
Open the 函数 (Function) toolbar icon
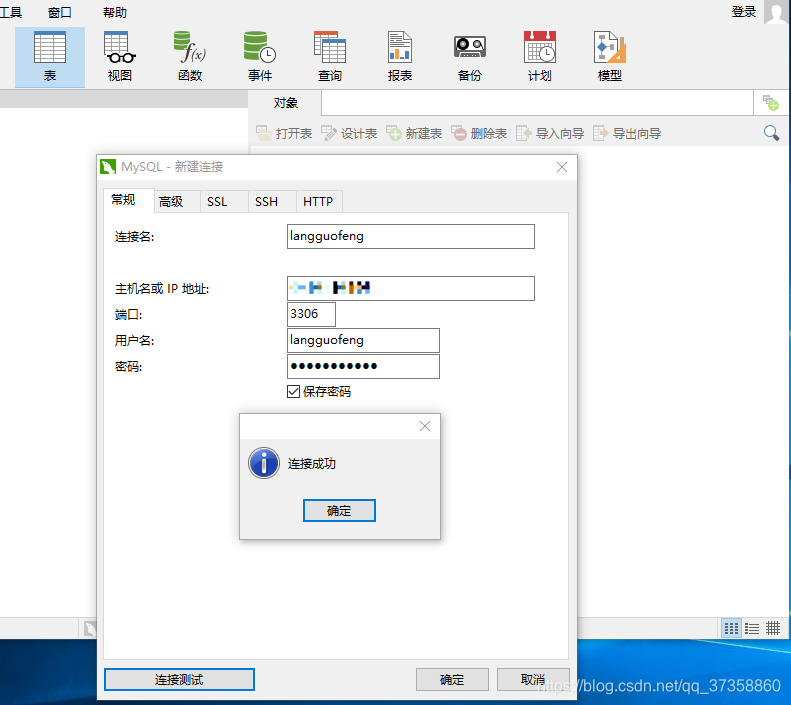[190, 57]
